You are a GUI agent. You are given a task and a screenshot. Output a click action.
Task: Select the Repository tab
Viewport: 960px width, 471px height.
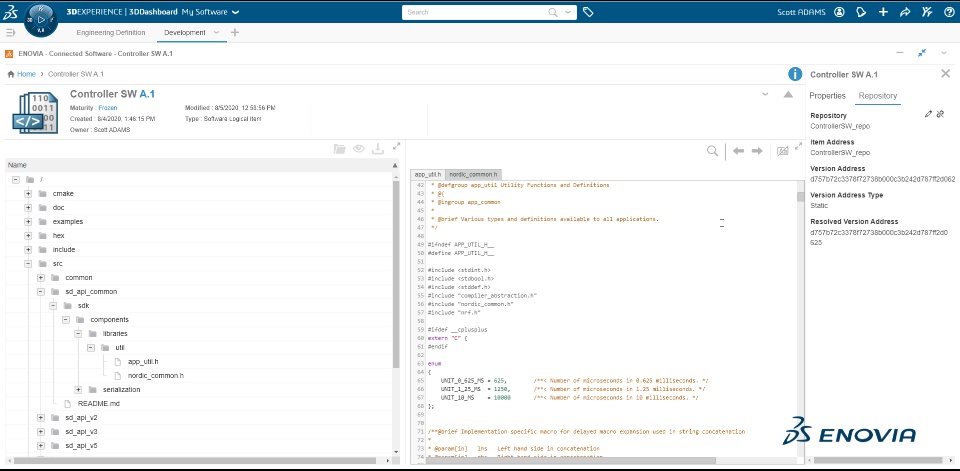877,96
